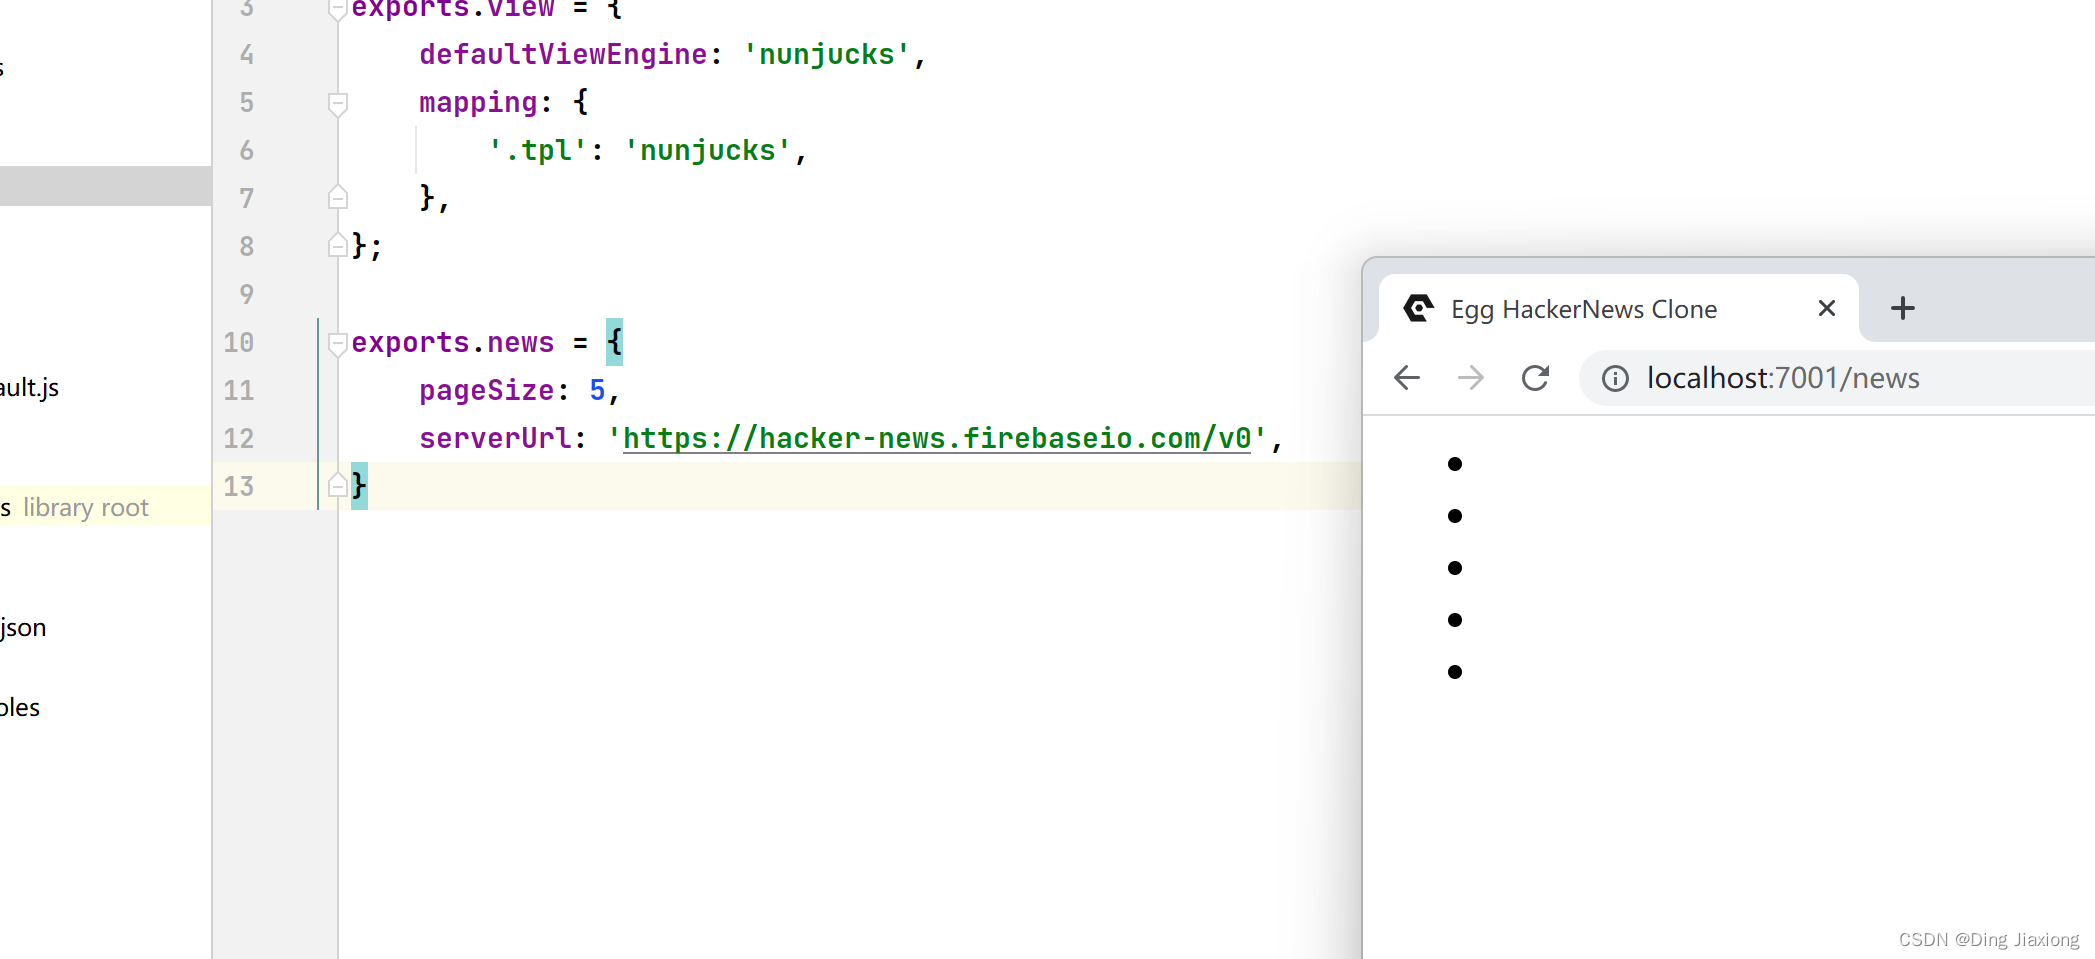Open the hacker-news firebaseio URL link

[x=937, y=438]
